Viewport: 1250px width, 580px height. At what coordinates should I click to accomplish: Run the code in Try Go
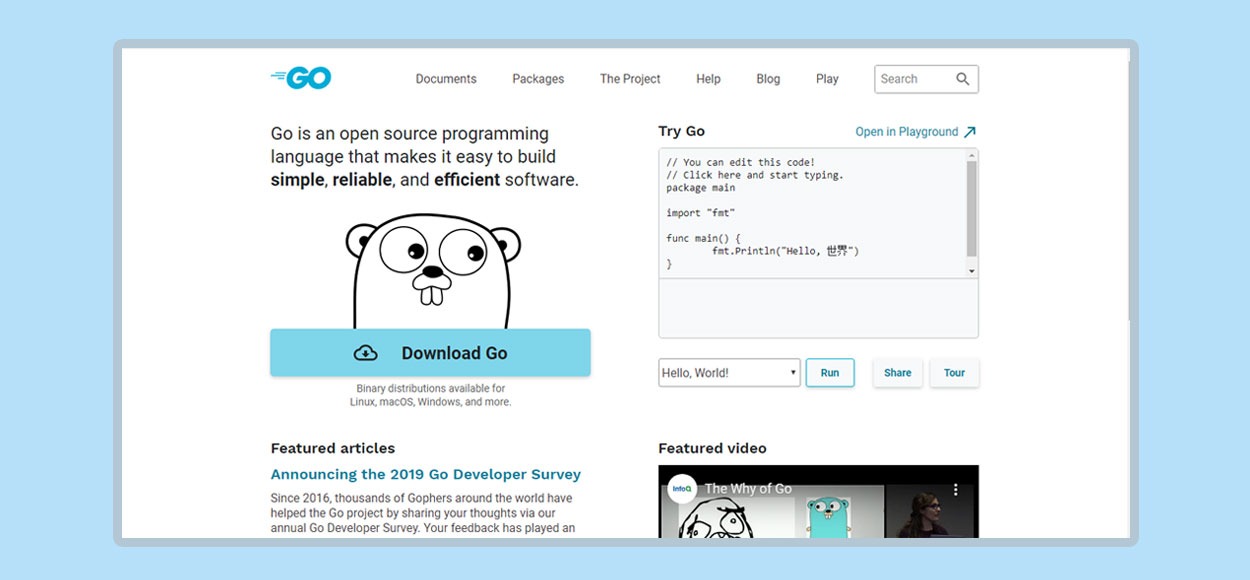click(x=830, y=373)
